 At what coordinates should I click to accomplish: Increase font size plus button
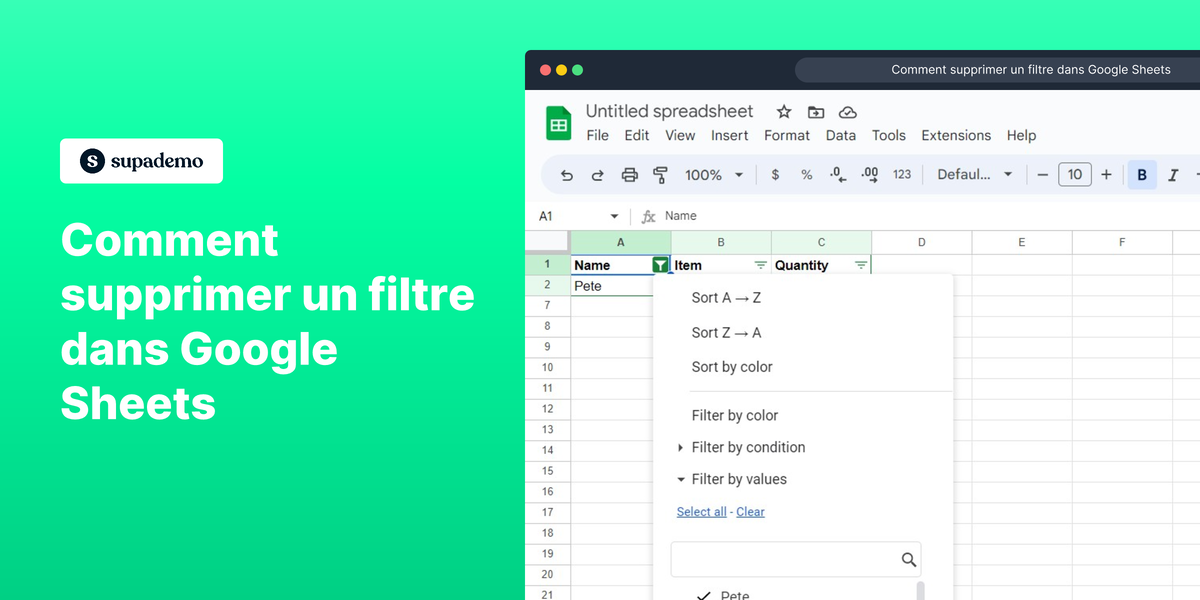[x=1106, y=175]
